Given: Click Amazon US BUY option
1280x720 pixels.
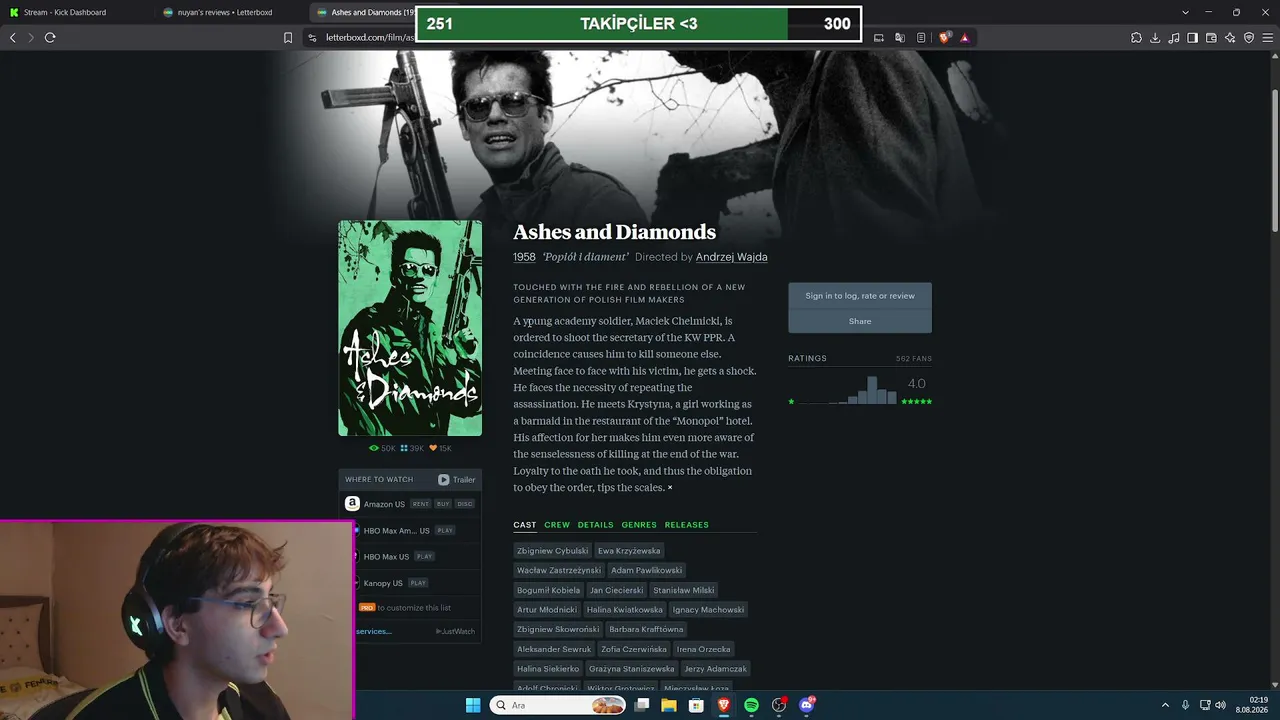Looking at the screenshot, I should (443, 504).
